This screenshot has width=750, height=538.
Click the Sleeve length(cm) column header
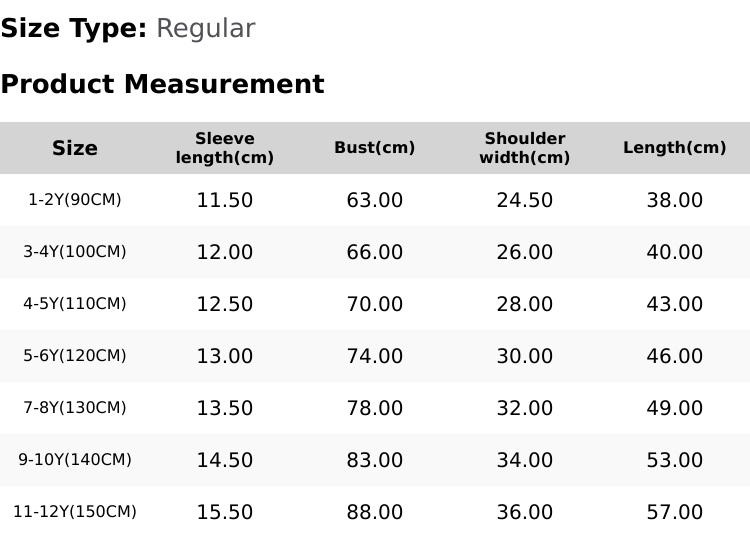[x=225, y=148]
